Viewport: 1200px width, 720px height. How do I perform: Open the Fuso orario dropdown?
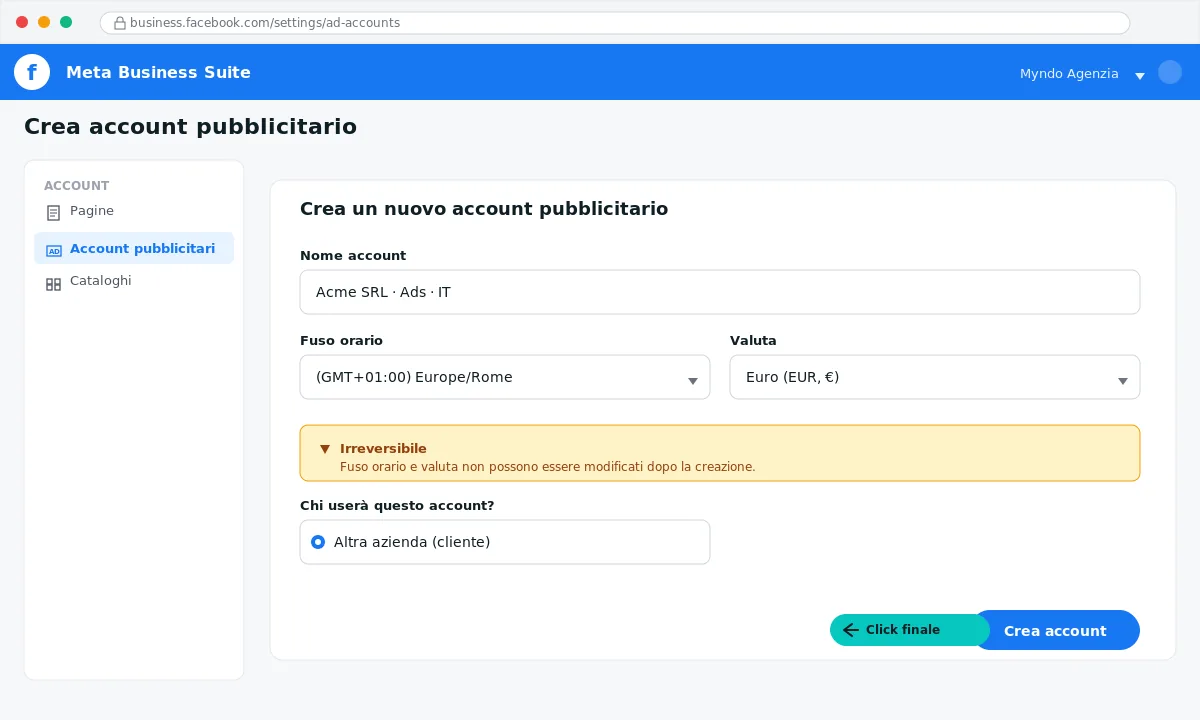coord(505,377)
